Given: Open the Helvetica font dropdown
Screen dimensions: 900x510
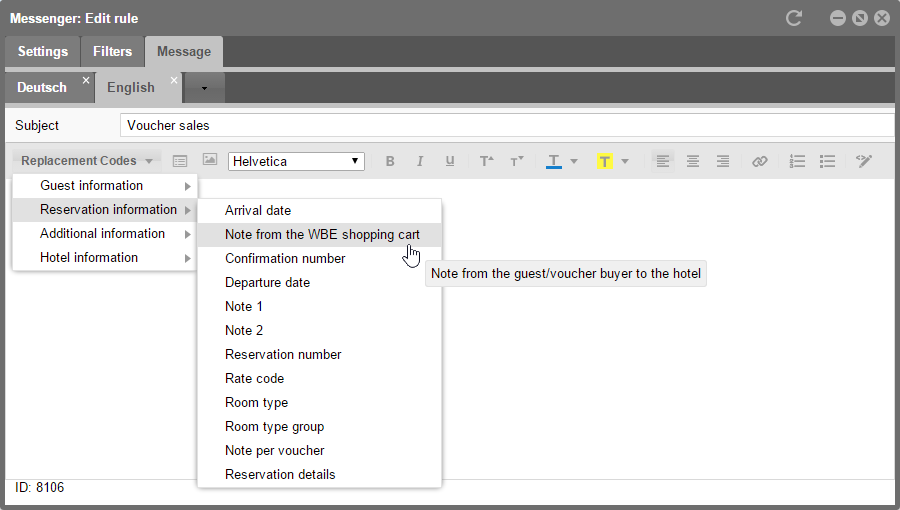Looking at the screenshot, I should tap(296, 161).
